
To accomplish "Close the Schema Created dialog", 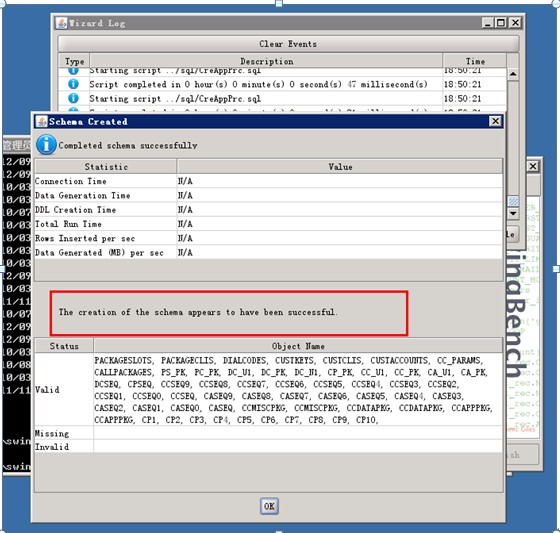I will pos(495,121).
